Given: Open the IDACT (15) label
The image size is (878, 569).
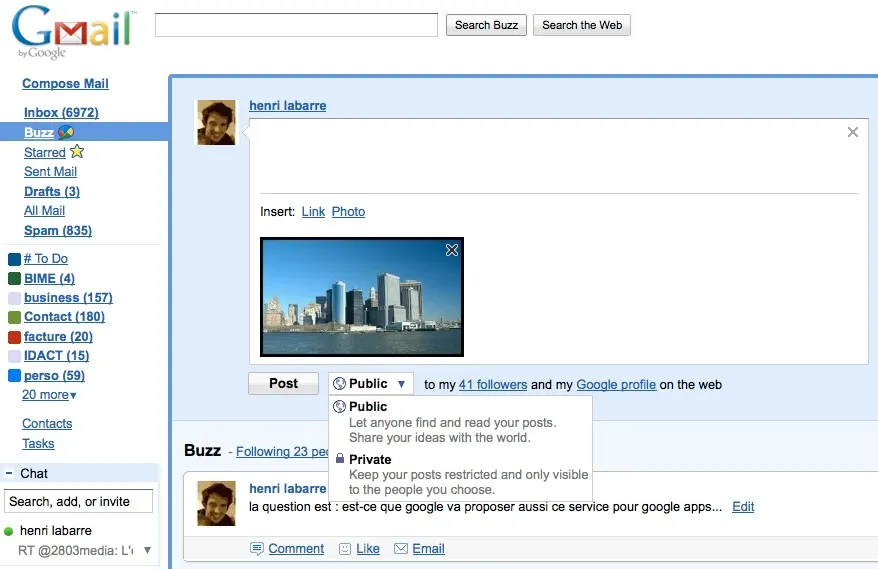Looking at the screenshot, I should pos(57,356).
